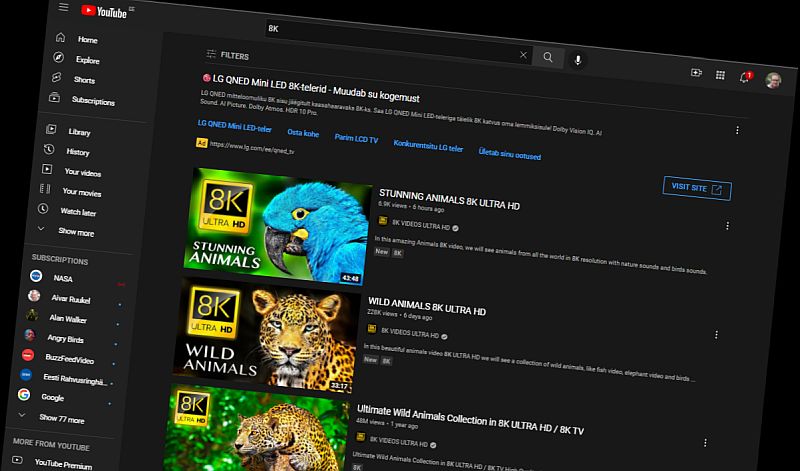This screenshot has width=800, height=471.
Task: Open the account avatar menu
Action: 773,80
